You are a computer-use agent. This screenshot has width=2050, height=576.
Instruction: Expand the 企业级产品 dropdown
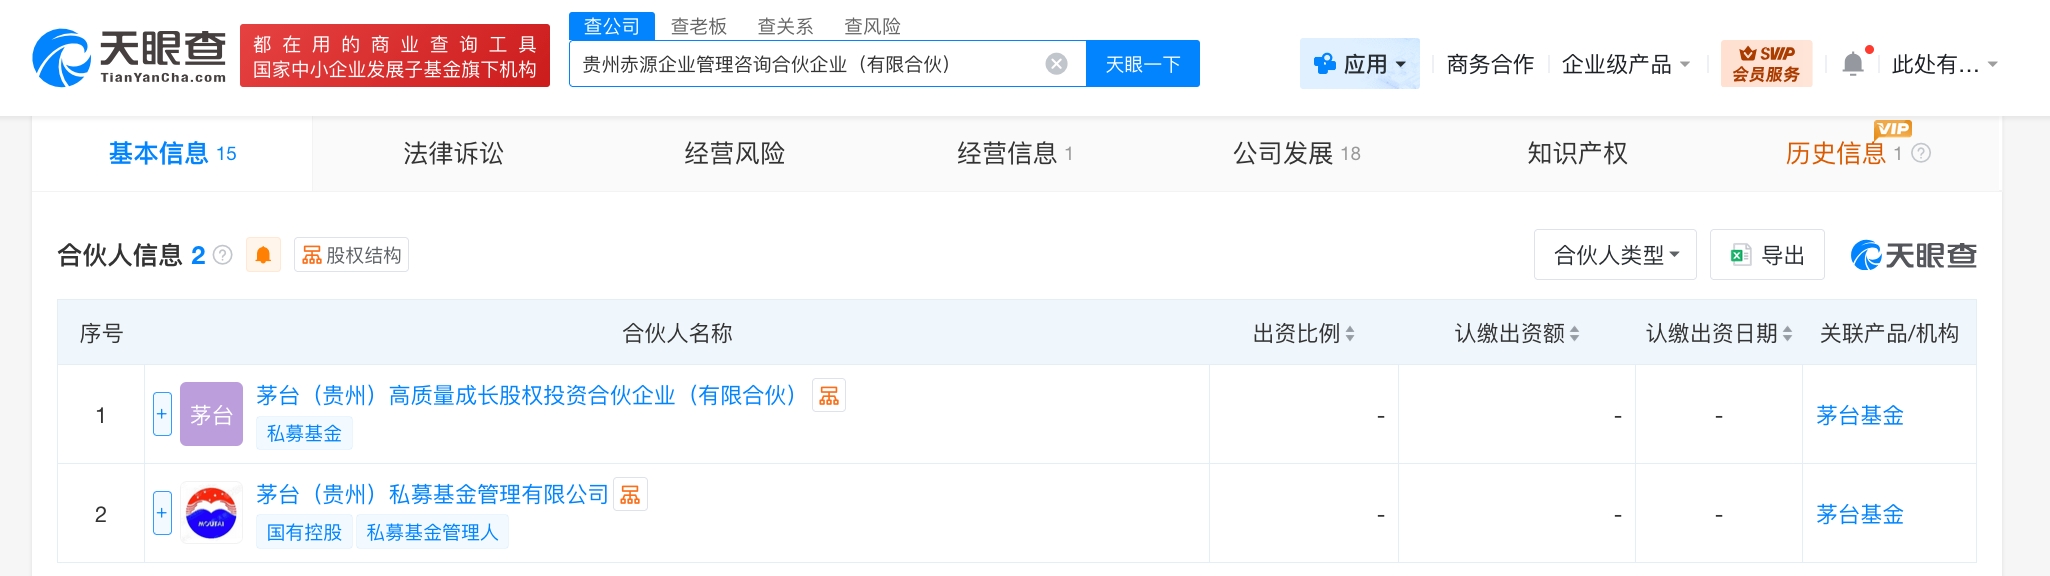[1625, 64]
